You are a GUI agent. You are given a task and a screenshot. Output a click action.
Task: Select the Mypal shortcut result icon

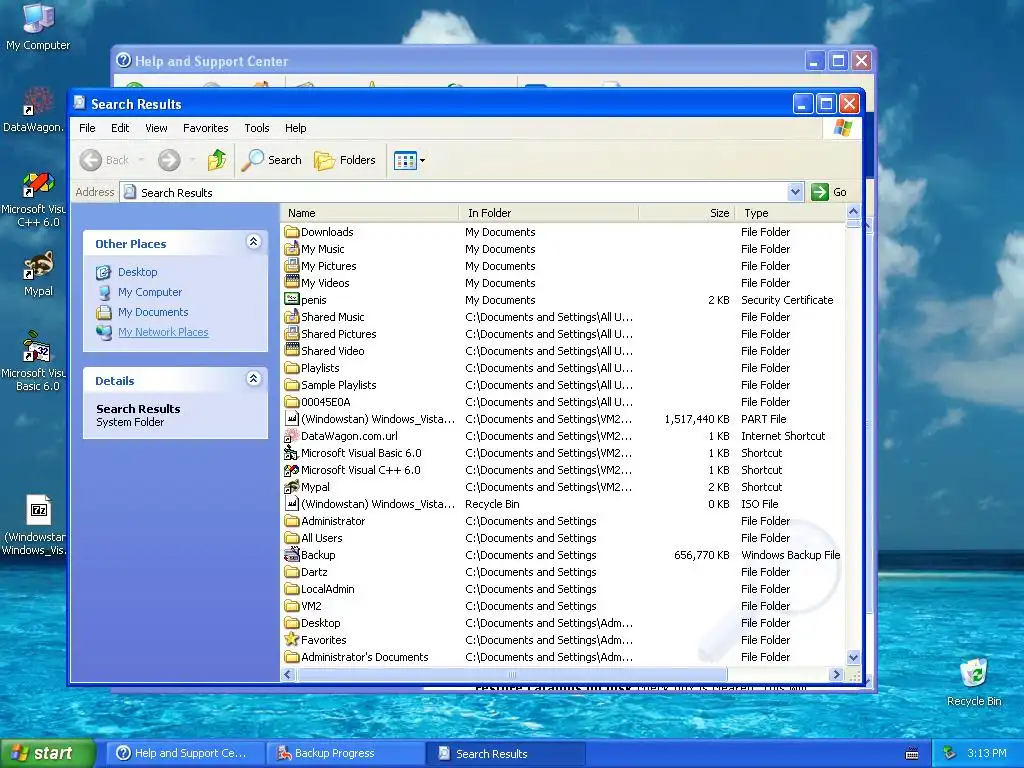pos(291,487)
